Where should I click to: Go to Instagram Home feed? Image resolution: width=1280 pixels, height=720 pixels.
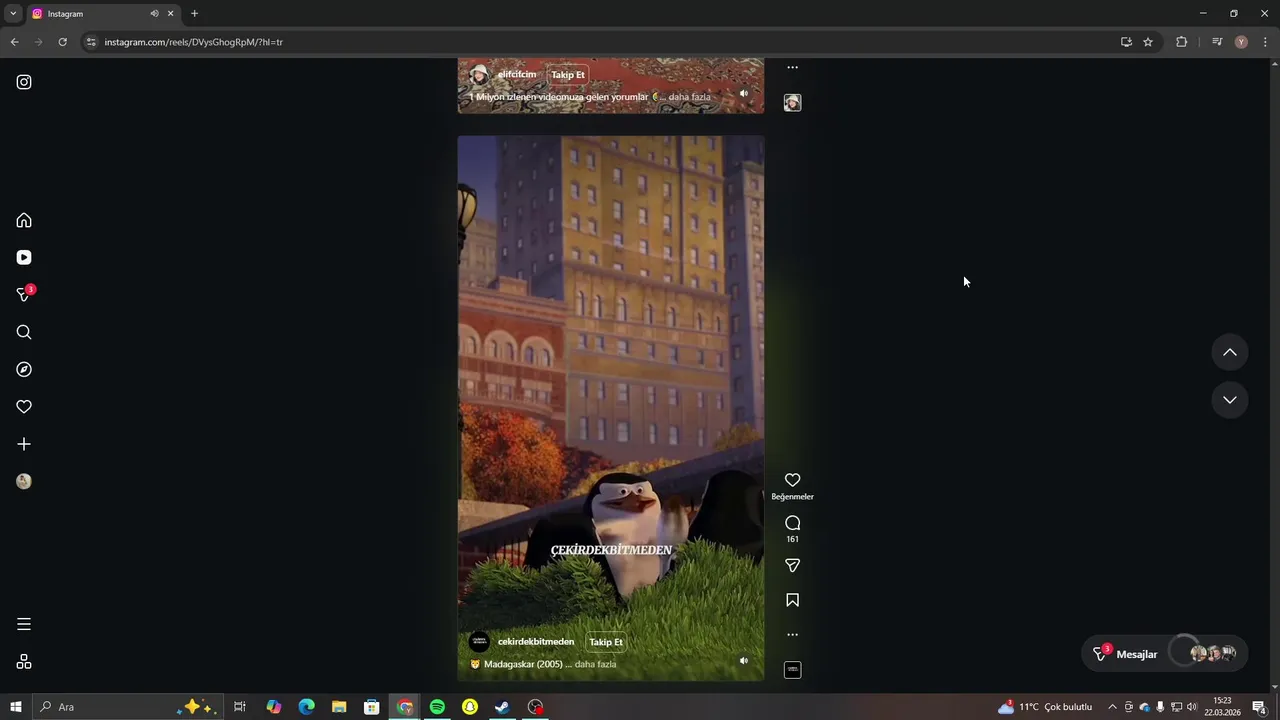(24, 220)
